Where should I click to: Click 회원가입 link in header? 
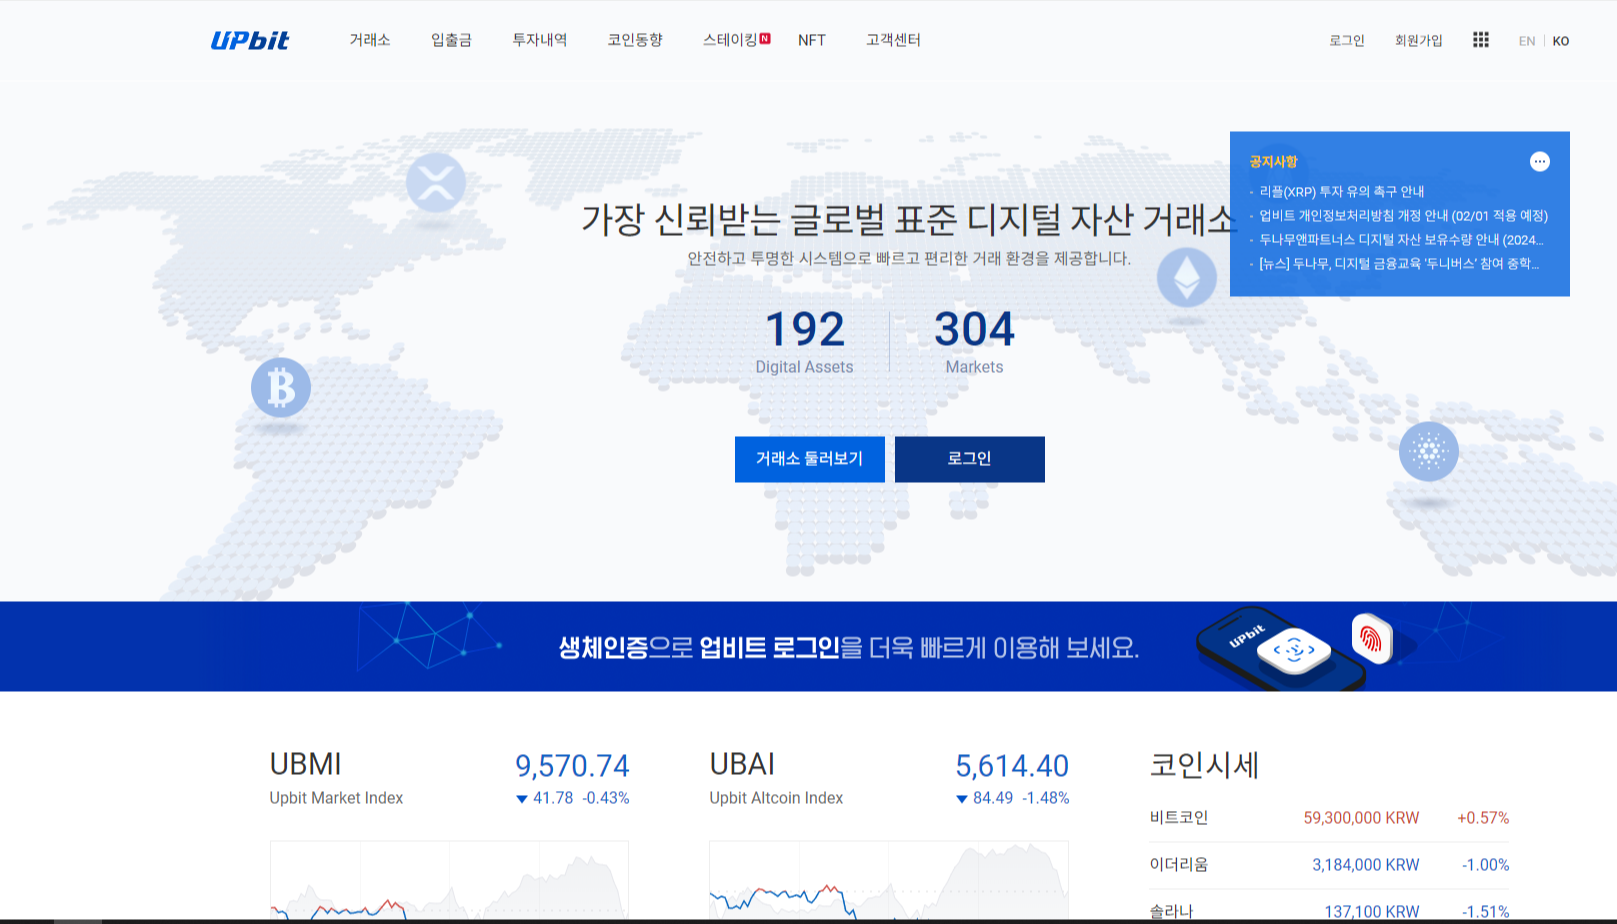[x=1419, y=41]
